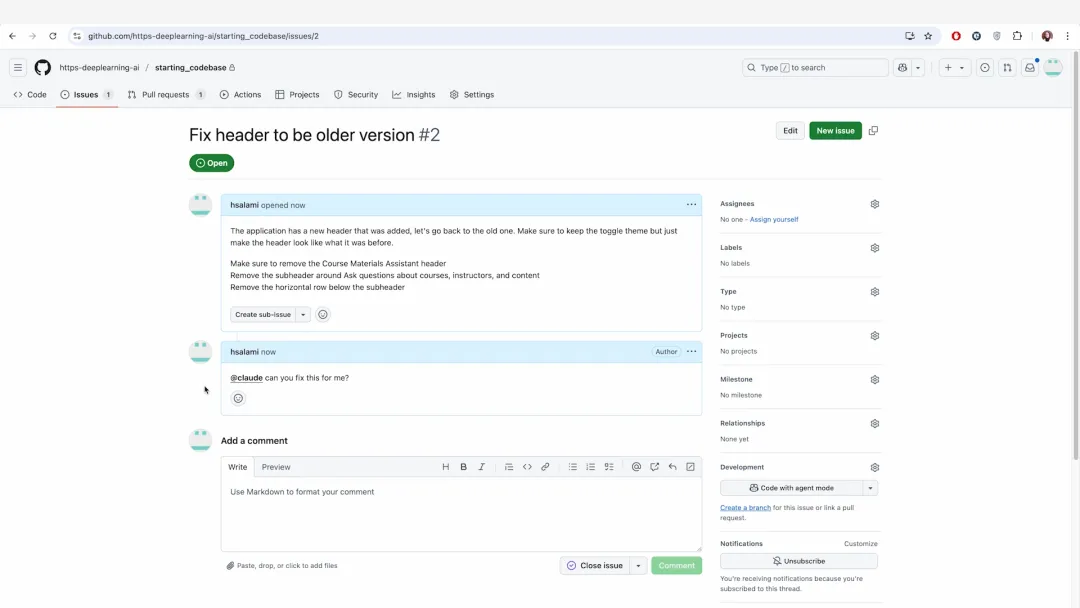1080x608 pixels.
Task: Open the Pull requests tab
Action: [164, 94]
